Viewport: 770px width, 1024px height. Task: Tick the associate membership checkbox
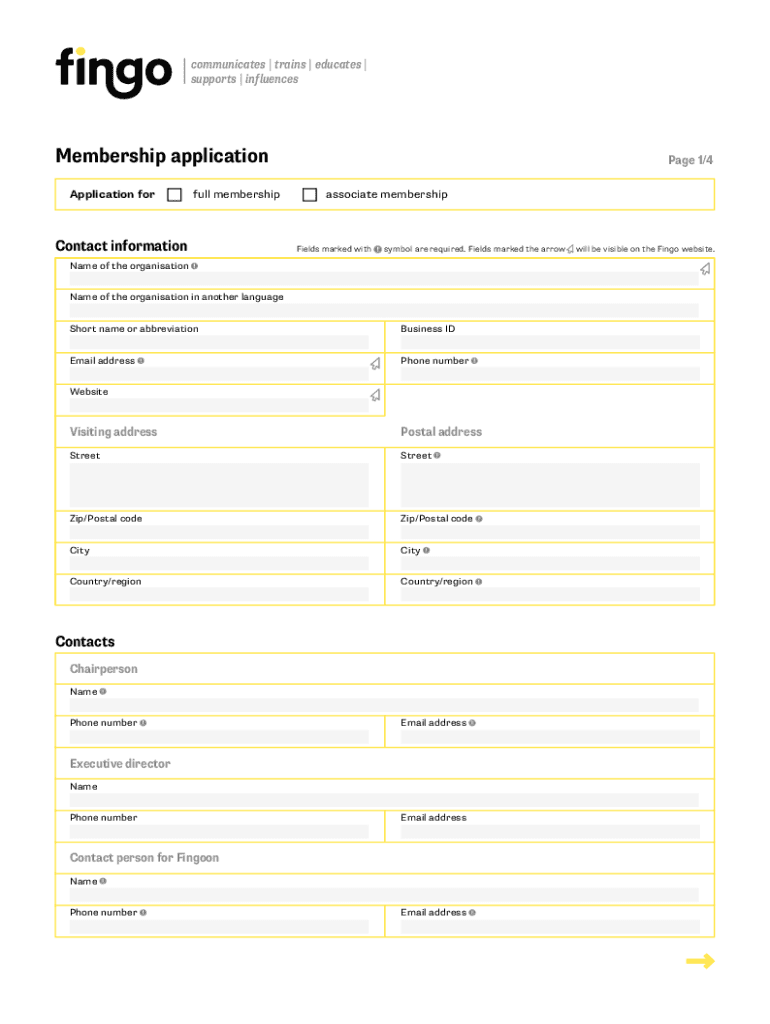pyautogui.click(x=310, y=195)
